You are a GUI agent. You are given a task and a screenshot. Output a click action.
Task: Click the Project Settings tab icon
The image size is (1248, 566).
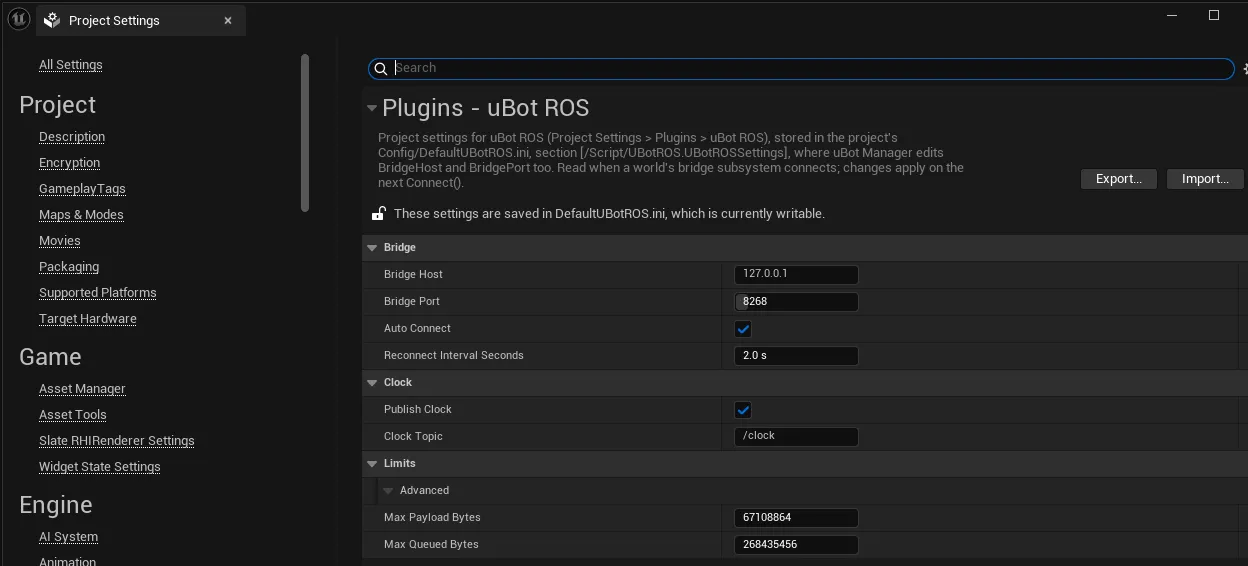click(52, 20)
